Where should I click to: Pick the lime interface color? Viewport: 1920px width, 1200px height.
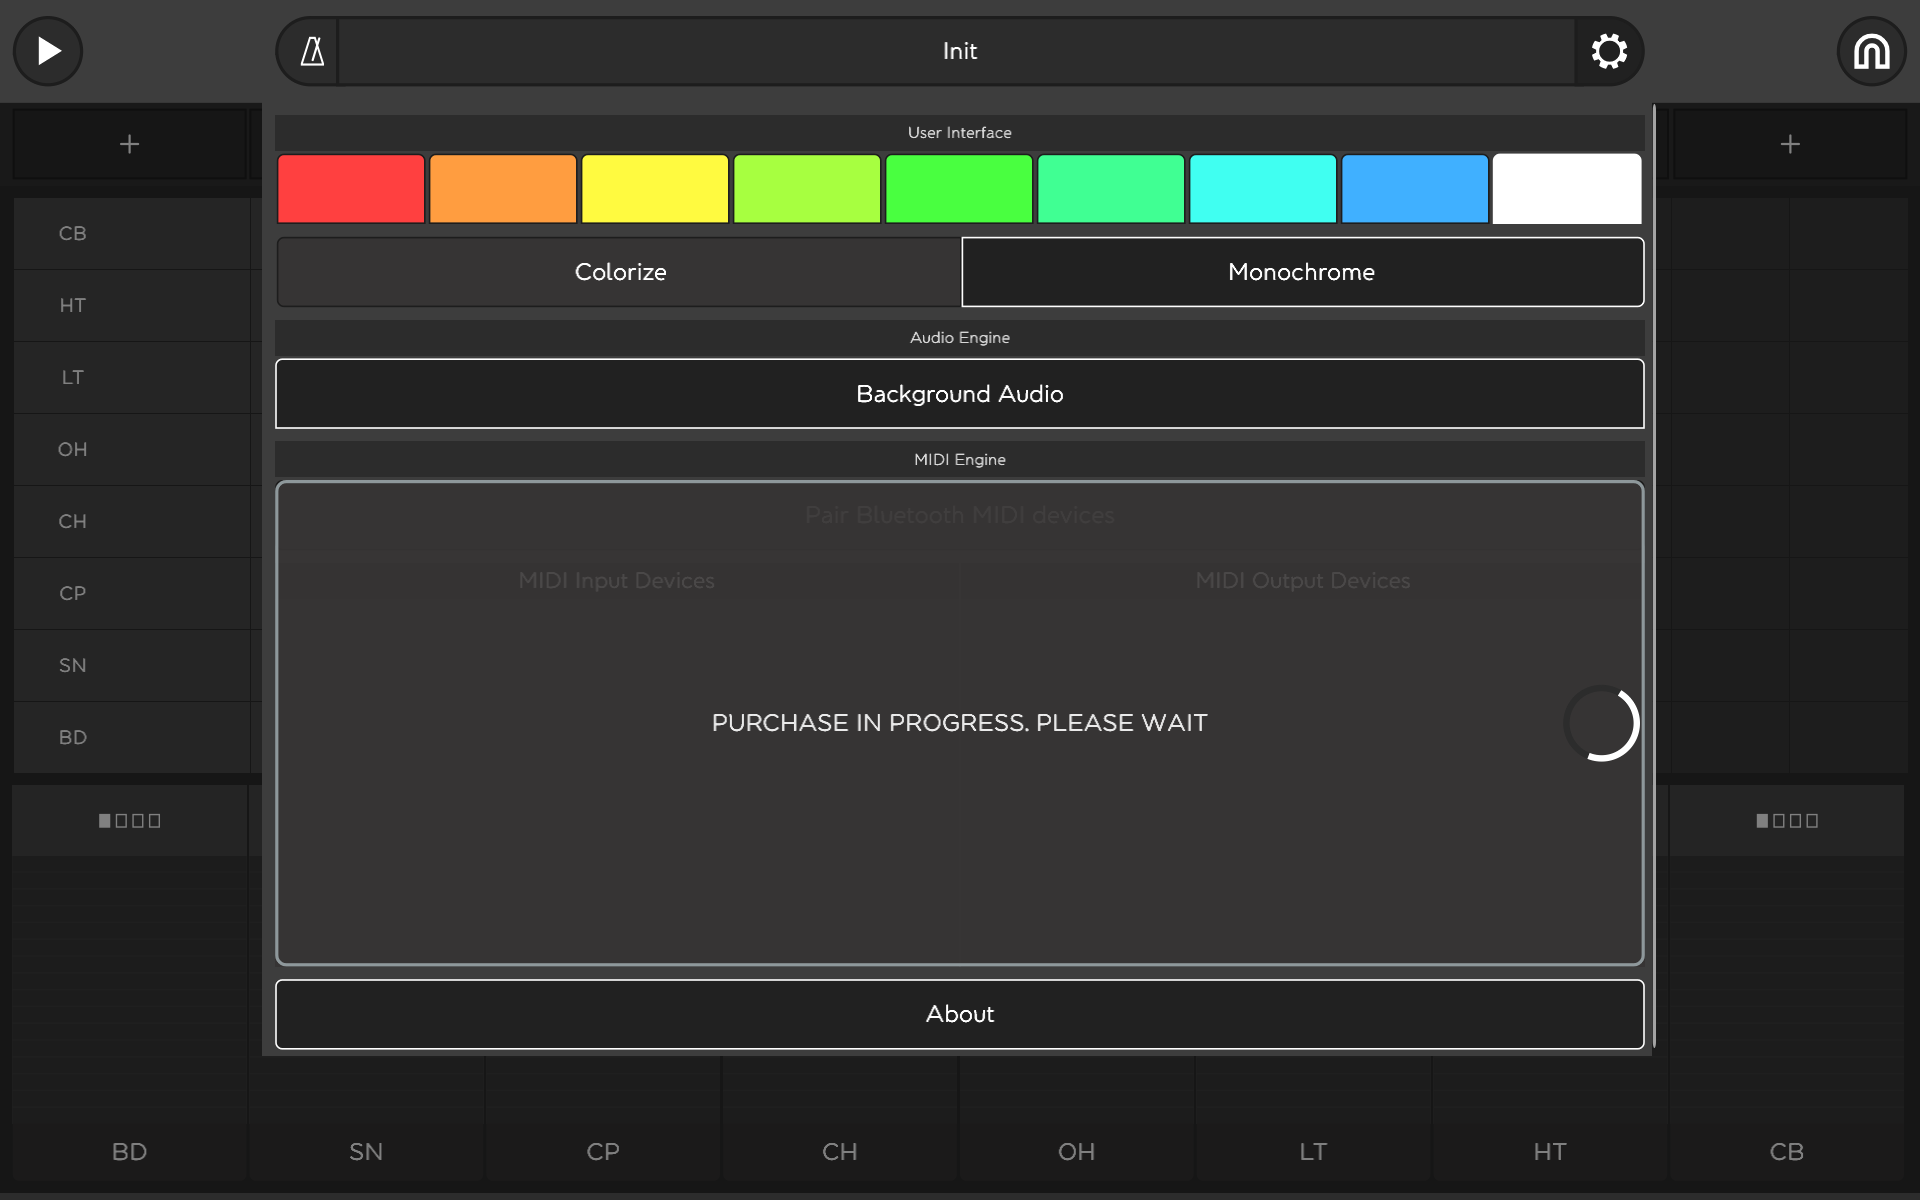point(807,188)
